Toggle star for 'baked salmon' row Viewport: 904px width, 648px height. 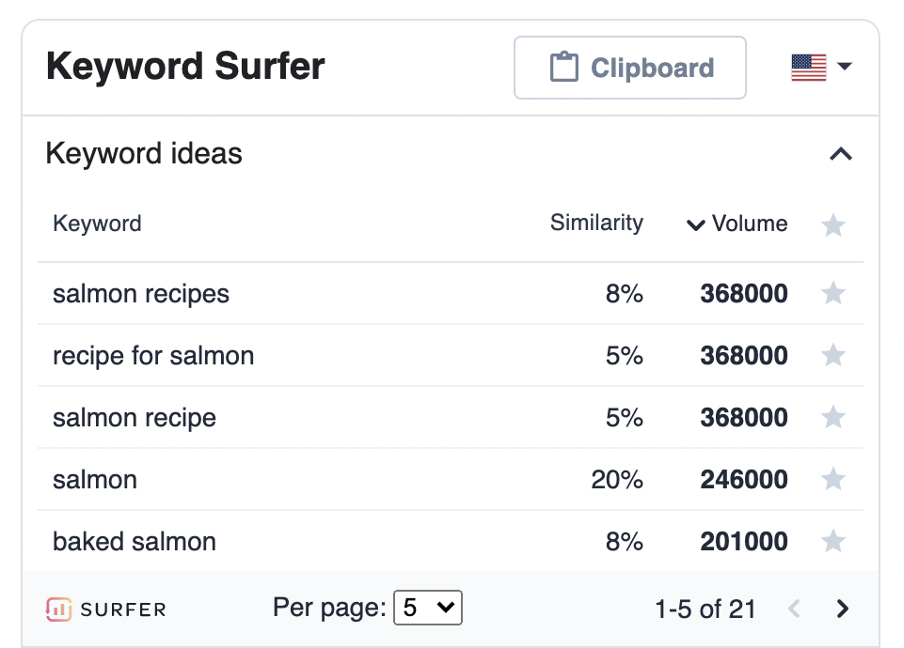point(833,541)
